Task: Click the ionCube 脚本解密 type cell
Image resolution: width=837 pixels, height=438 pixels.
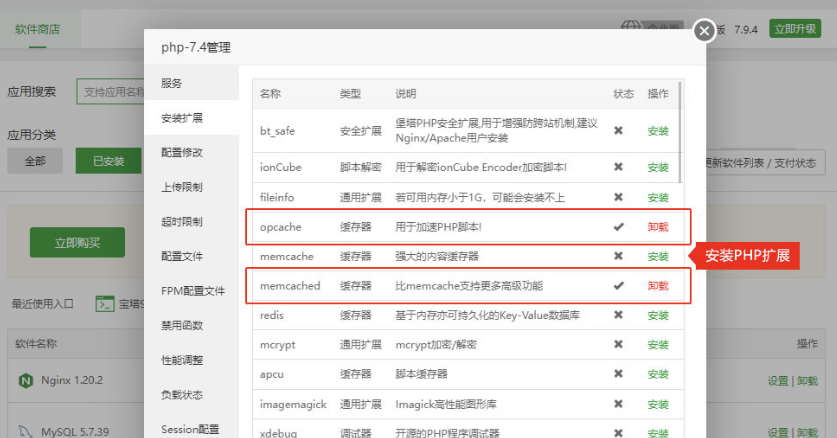Action: (361, 168)
